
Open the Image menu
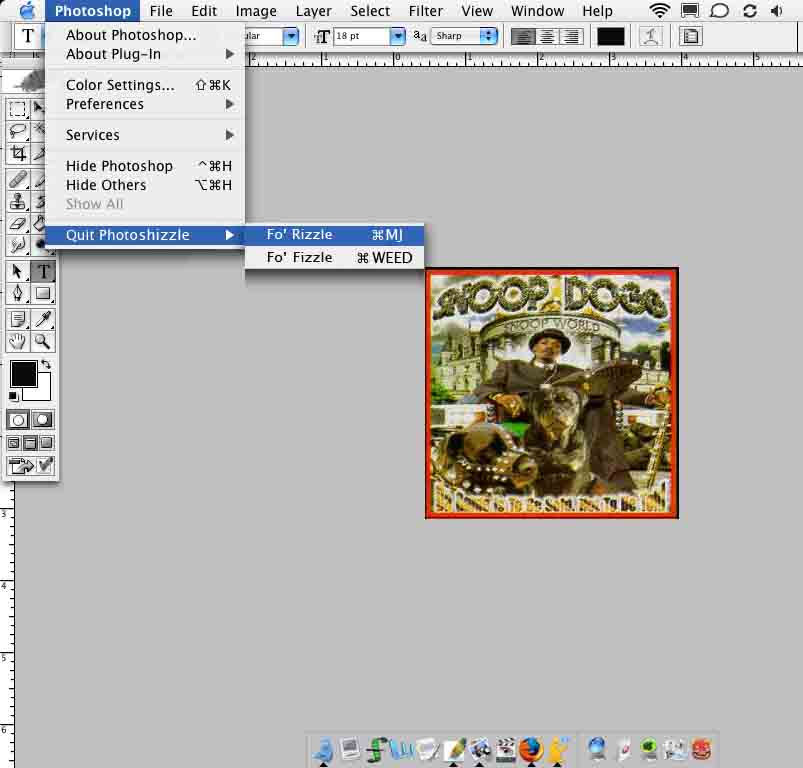click(256, 11)
